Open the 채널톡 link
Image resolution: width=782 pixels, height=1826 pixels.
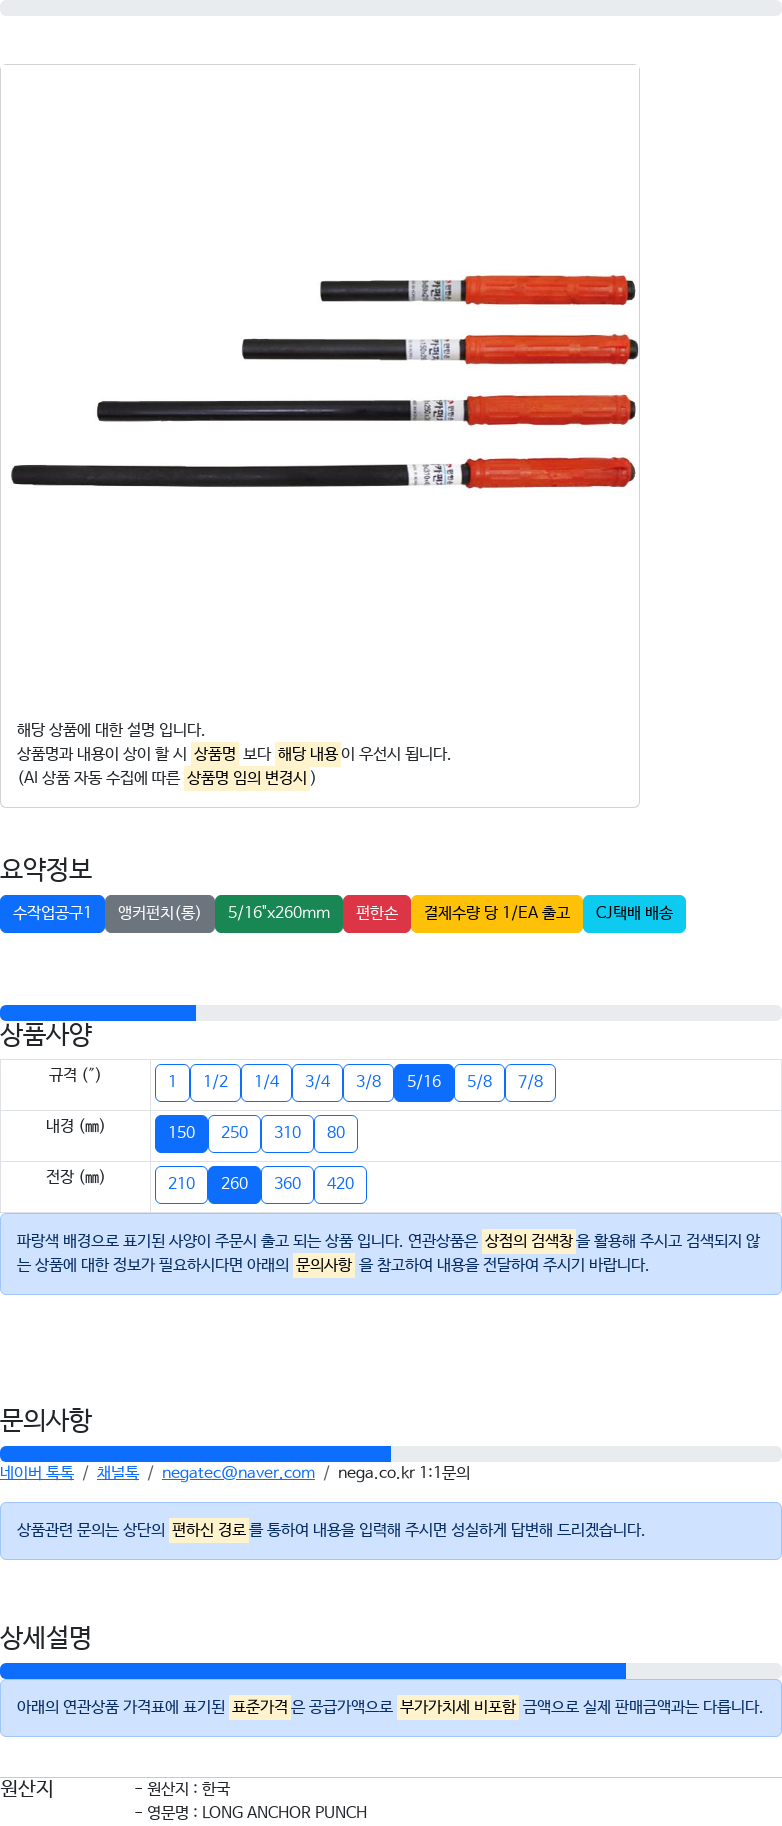coord(118,1472)
